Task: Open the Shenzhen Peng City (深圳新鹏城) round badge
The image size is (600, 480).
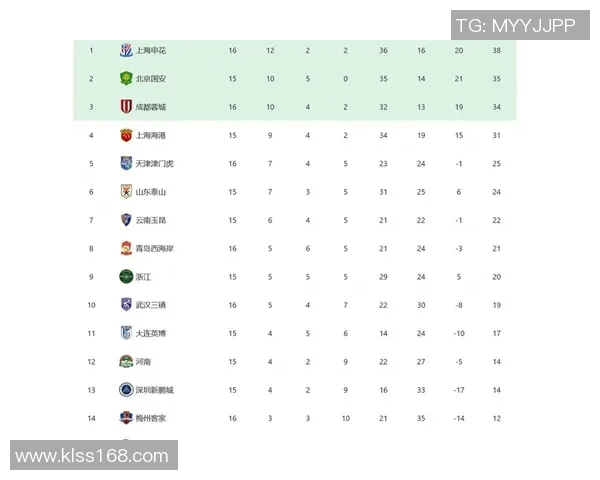Action: [x=126, y=390]
